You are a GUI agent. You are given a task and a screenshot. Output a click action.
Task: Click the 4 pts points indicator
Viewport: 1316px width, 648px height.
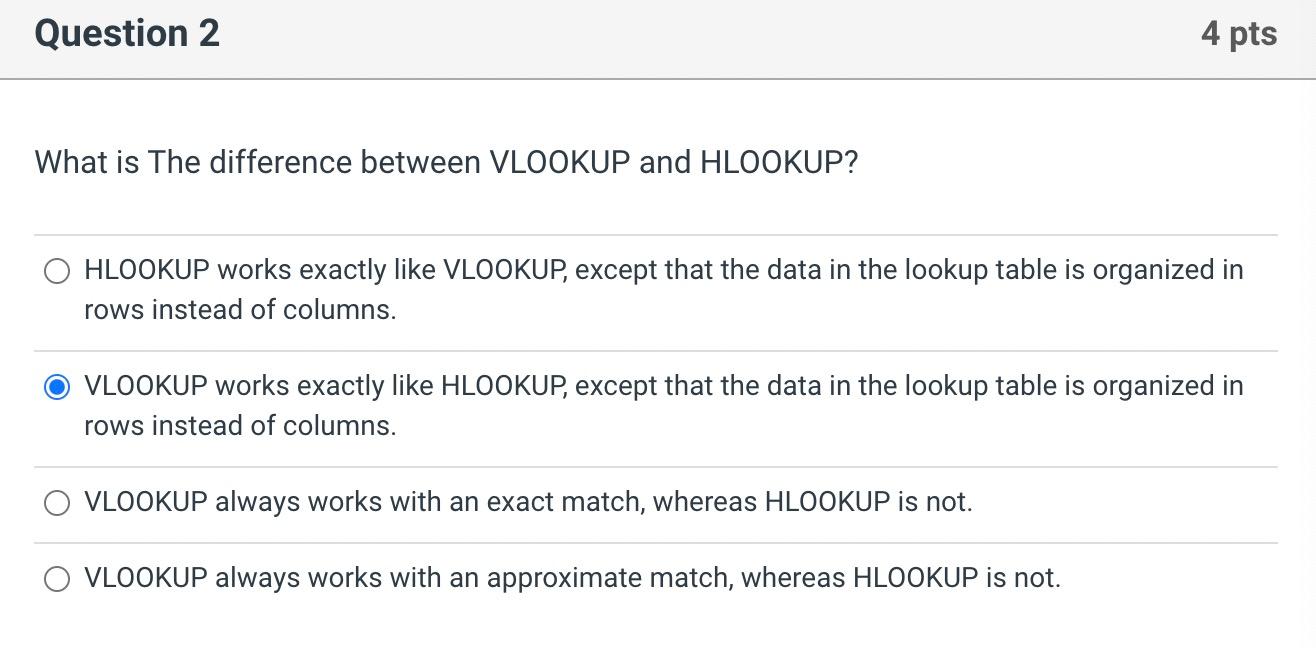coord(1240,33)
